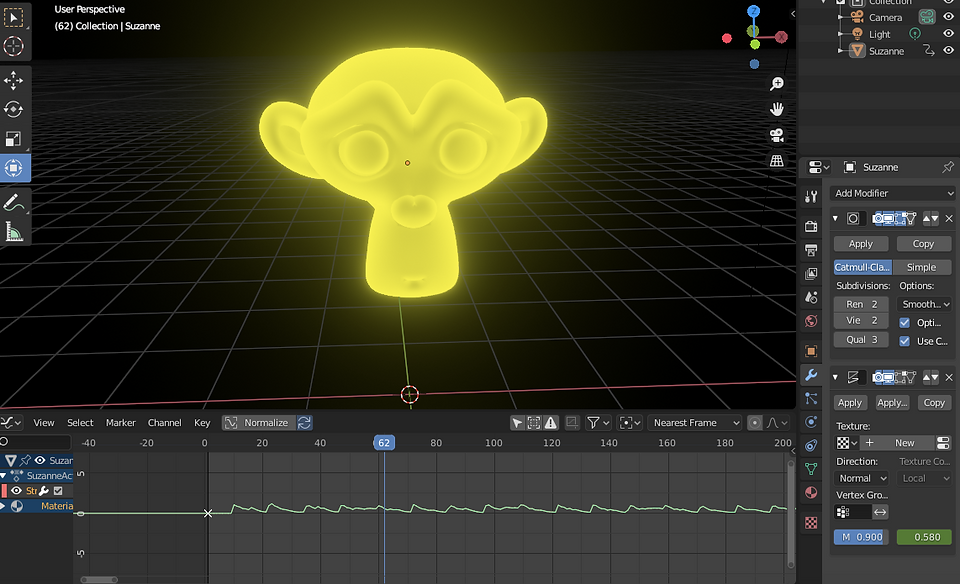Open the Channel menu
960x584 pixels.
pyautogui.click(x=165, y=422)
